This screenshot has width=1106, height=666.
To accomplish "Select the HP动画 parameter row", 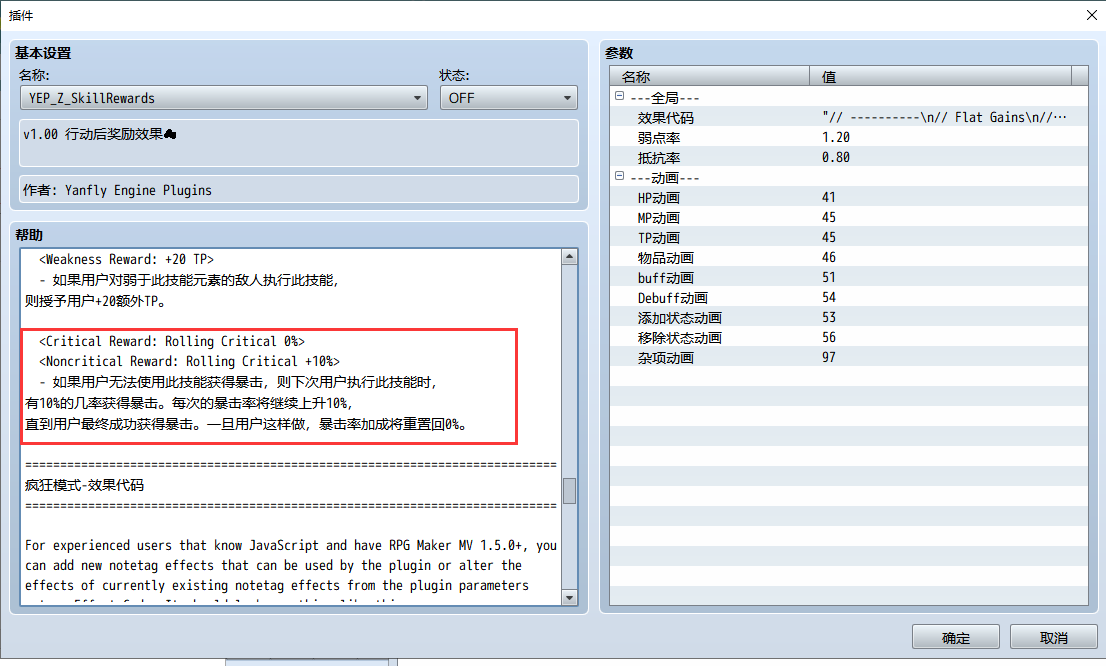I will click(849, 198).
